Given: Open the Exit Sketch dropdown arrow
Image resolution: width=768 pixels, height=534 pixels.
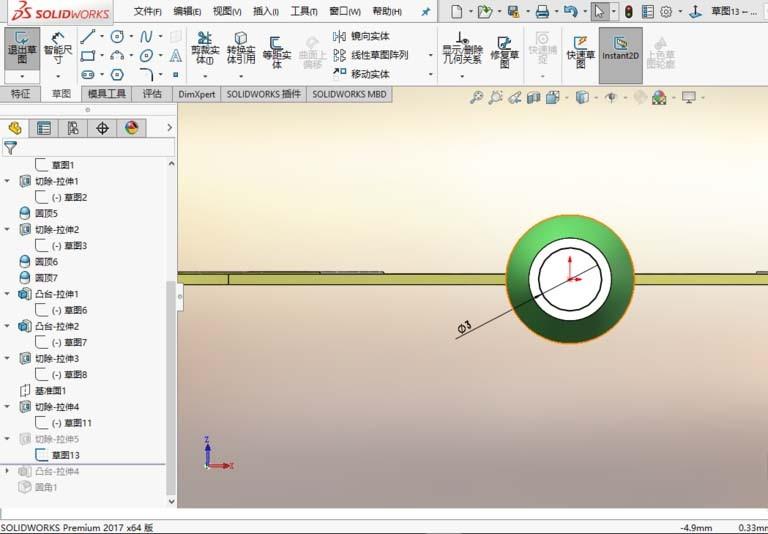Looking at the screenshot, I should 22,76.
